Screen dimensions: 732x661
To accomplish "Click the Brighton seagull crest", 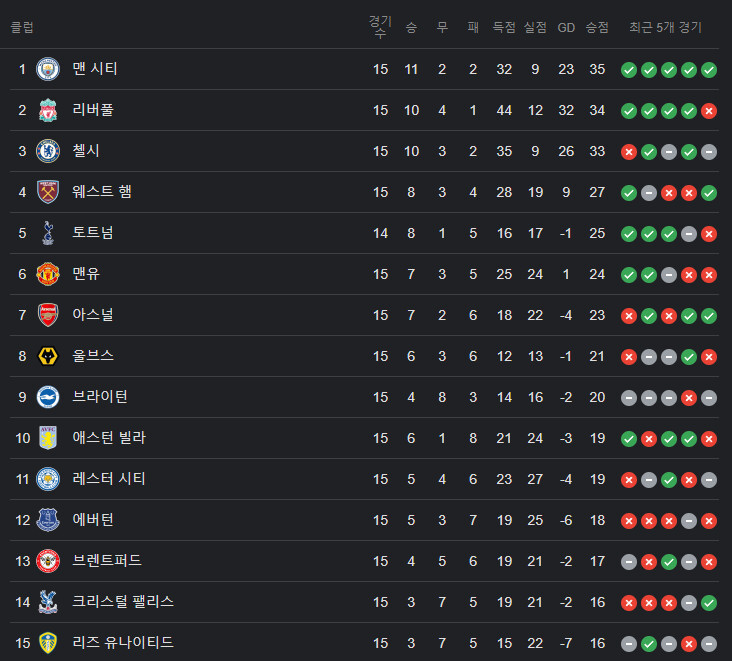I will 48,397.
